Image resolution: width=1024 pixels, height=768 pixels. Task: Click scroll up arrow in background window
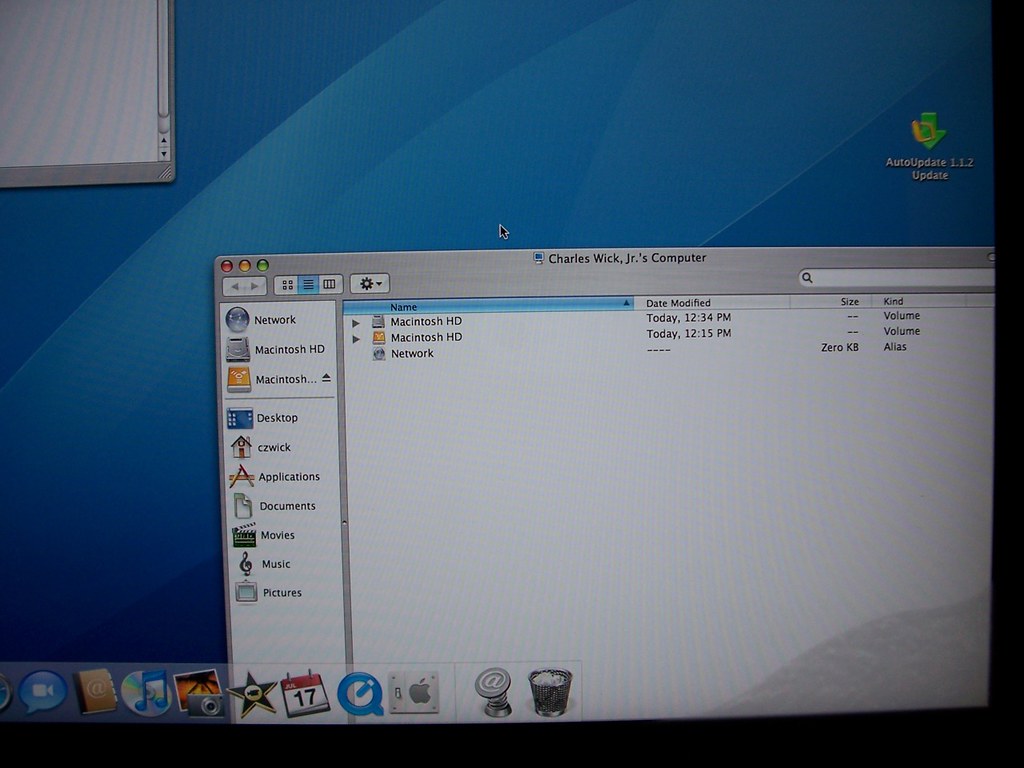(164, 140)
